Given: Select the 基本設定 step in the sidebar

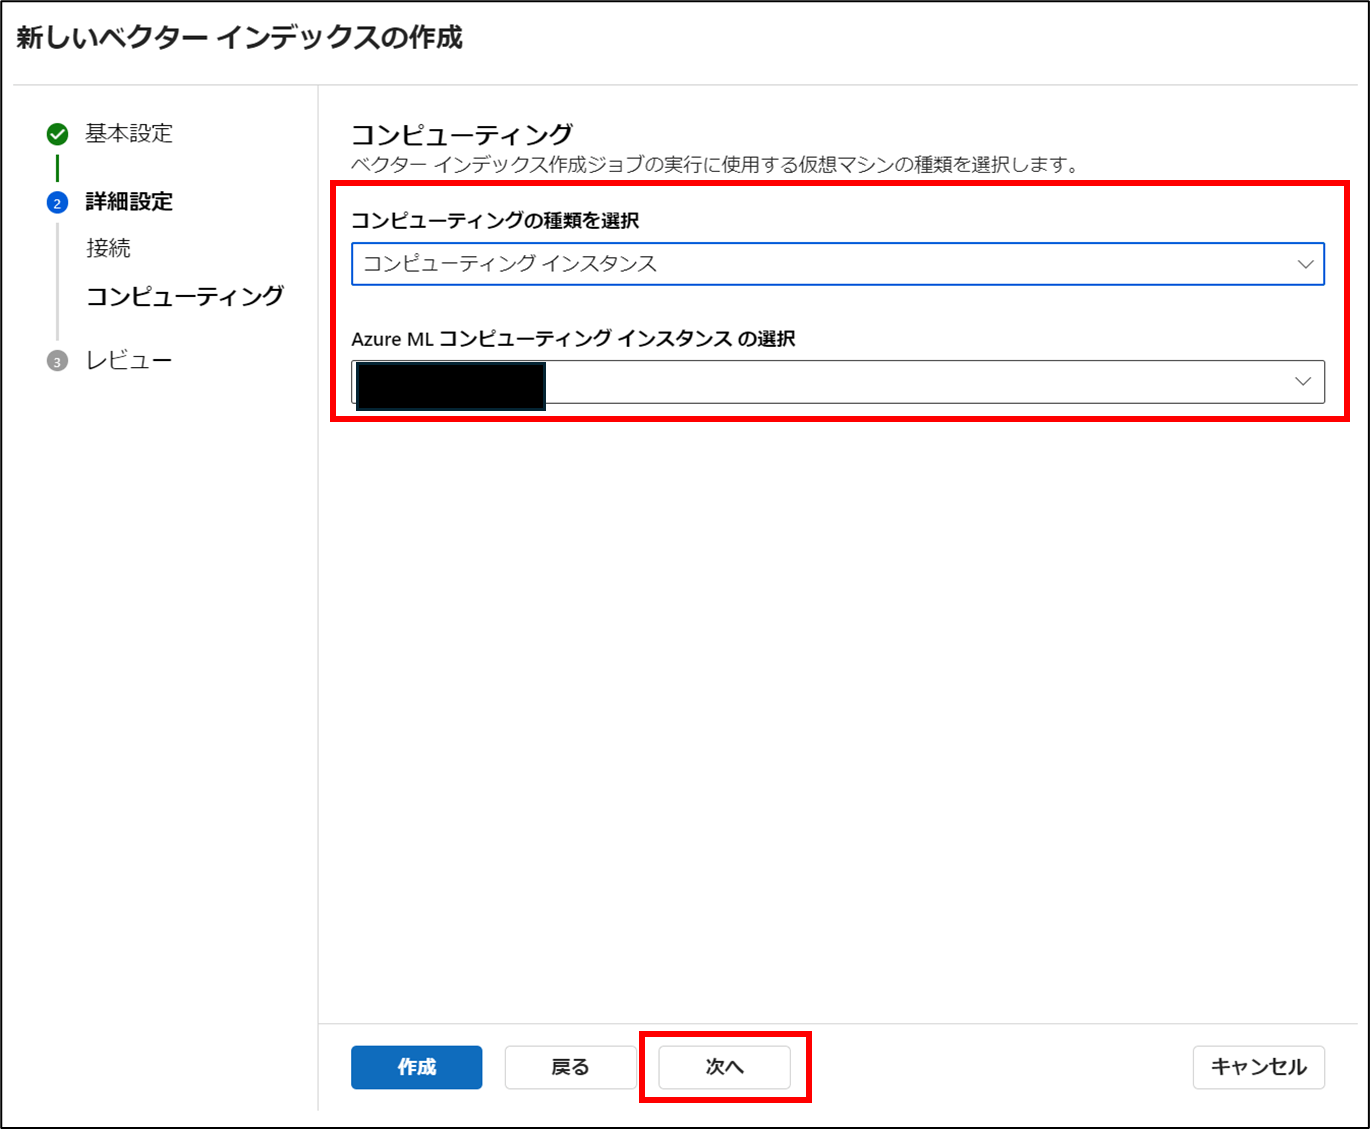Looking at the screenshot, I should coord(128,133).
